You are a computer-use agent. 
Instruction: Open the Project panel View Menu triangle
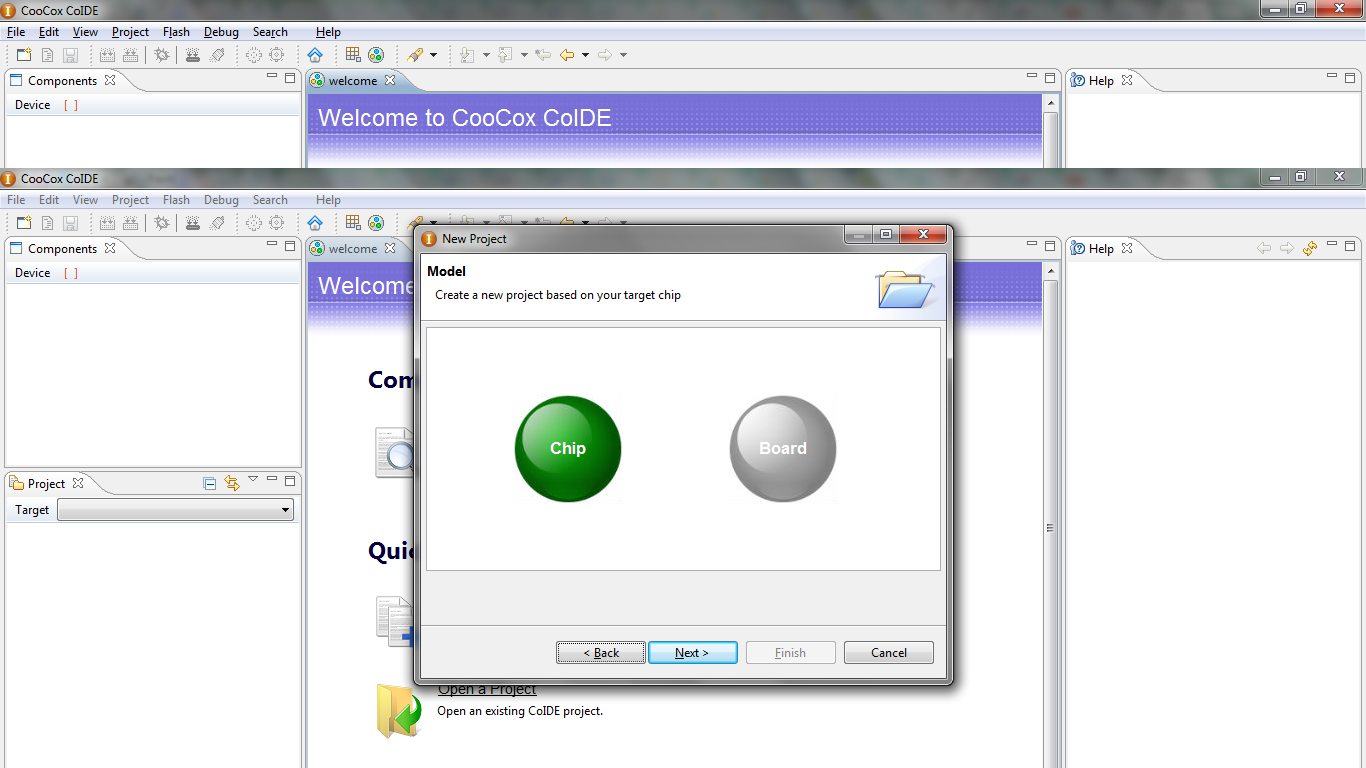click(253, 480)
